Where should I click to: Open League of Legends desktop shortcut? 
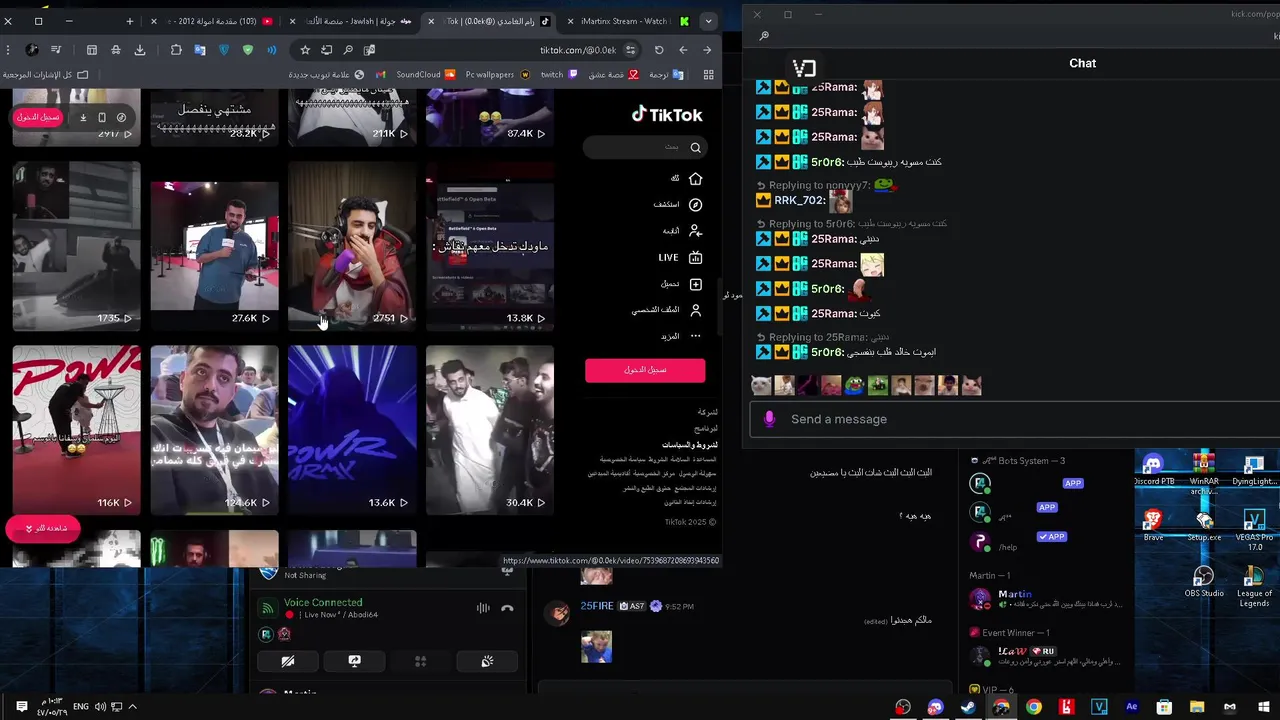pyautogui.click(x=1254, y=586)
